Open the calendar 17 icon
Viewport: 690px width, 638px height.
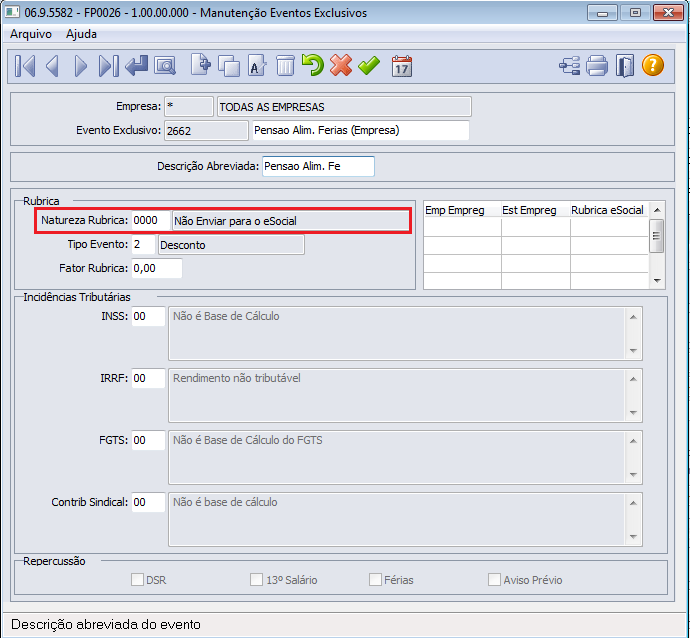tap(402, 66)
